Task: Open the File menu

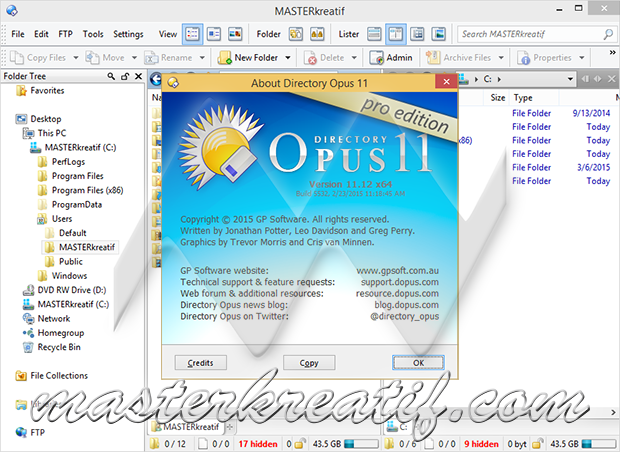Action: click(18, 34)
